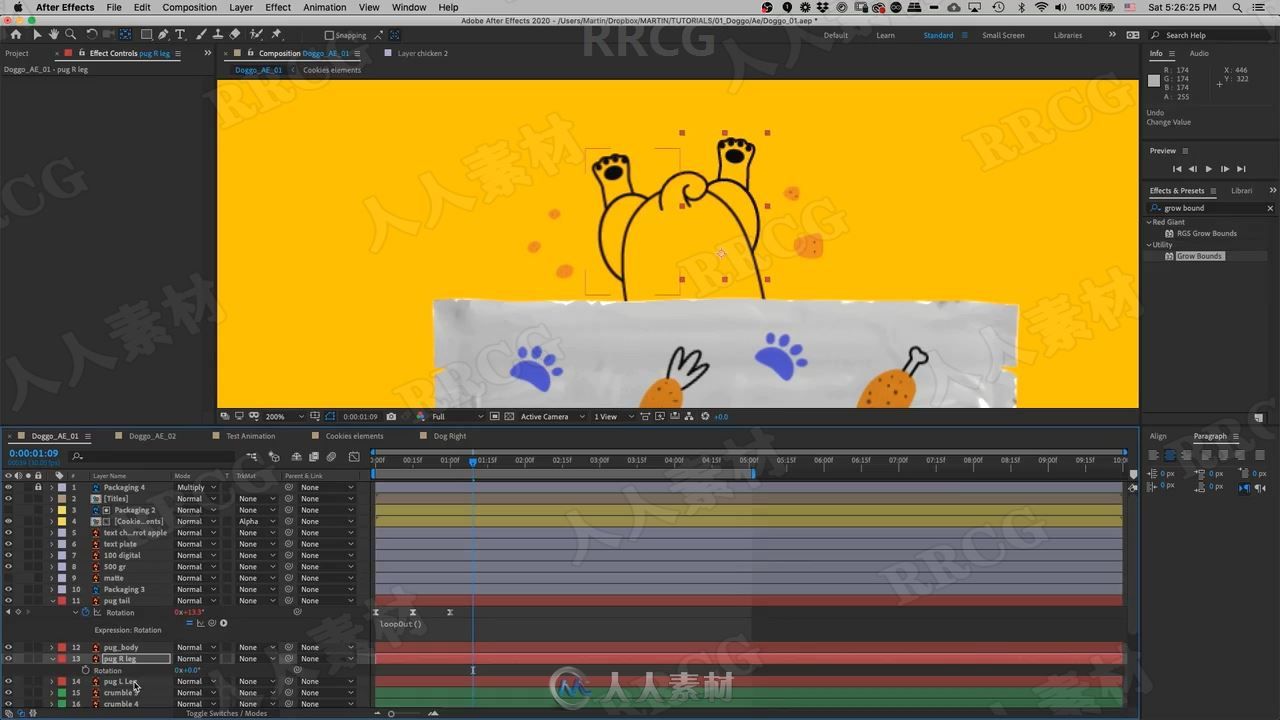Click the Play button in Preview panel

tap(1208, 169)
